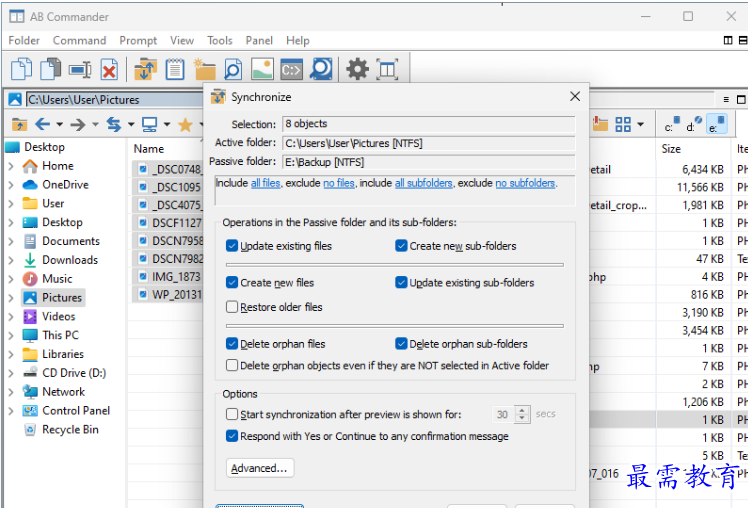This screenshot has height=508, width=748.
Task: Open the Back arrow history dropdown
Action: [x=60, y=124]
